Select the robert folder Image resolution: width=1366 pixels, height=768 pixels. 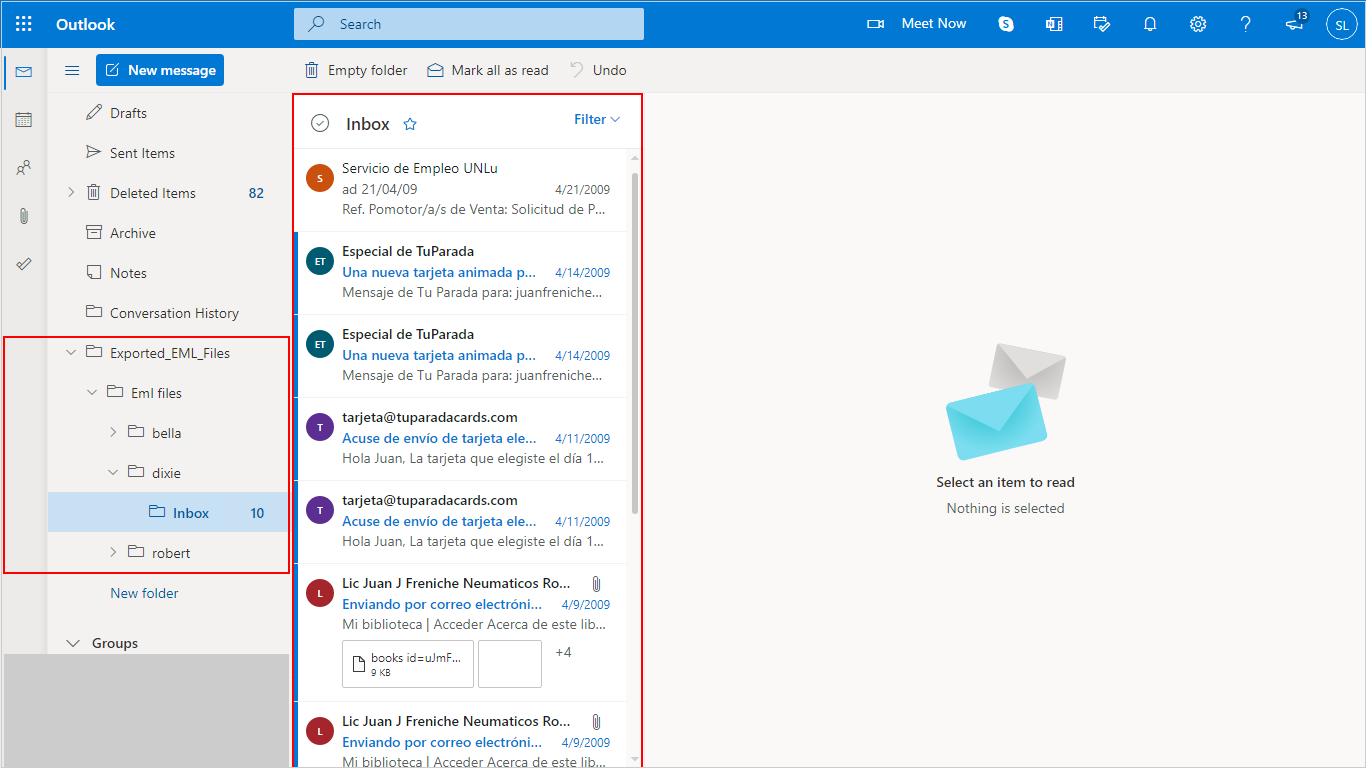pyautogui.click(x=169, y=553)
